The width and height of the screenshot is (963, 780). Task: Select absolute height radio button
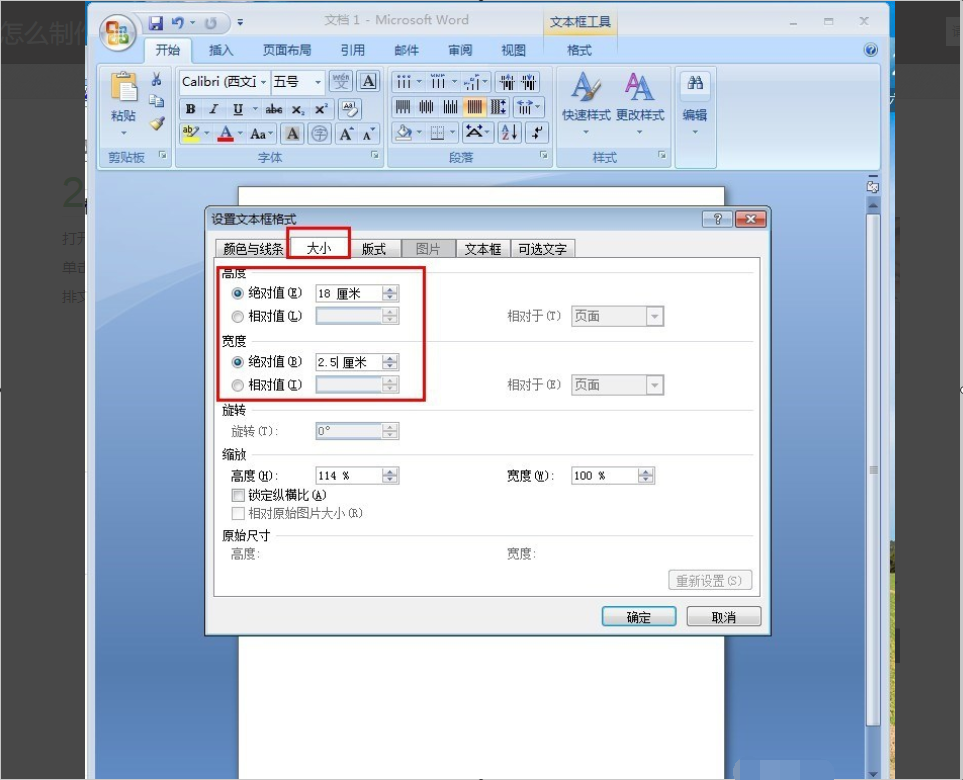click(x=238, y=294)
